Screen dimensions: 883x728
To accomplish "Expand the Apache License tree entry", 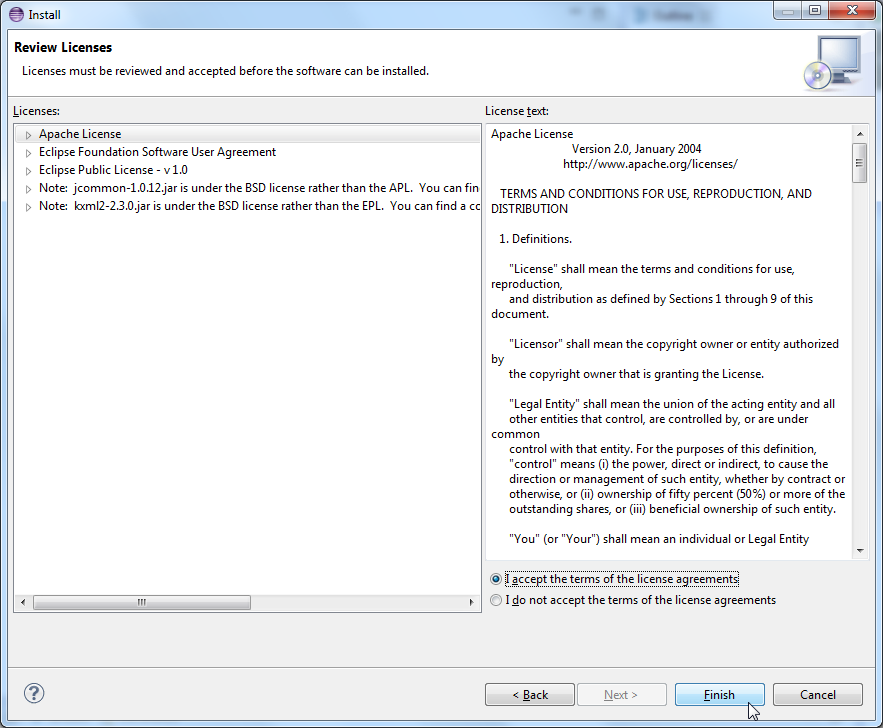I will pyautogui.click(x=28, y=135).
